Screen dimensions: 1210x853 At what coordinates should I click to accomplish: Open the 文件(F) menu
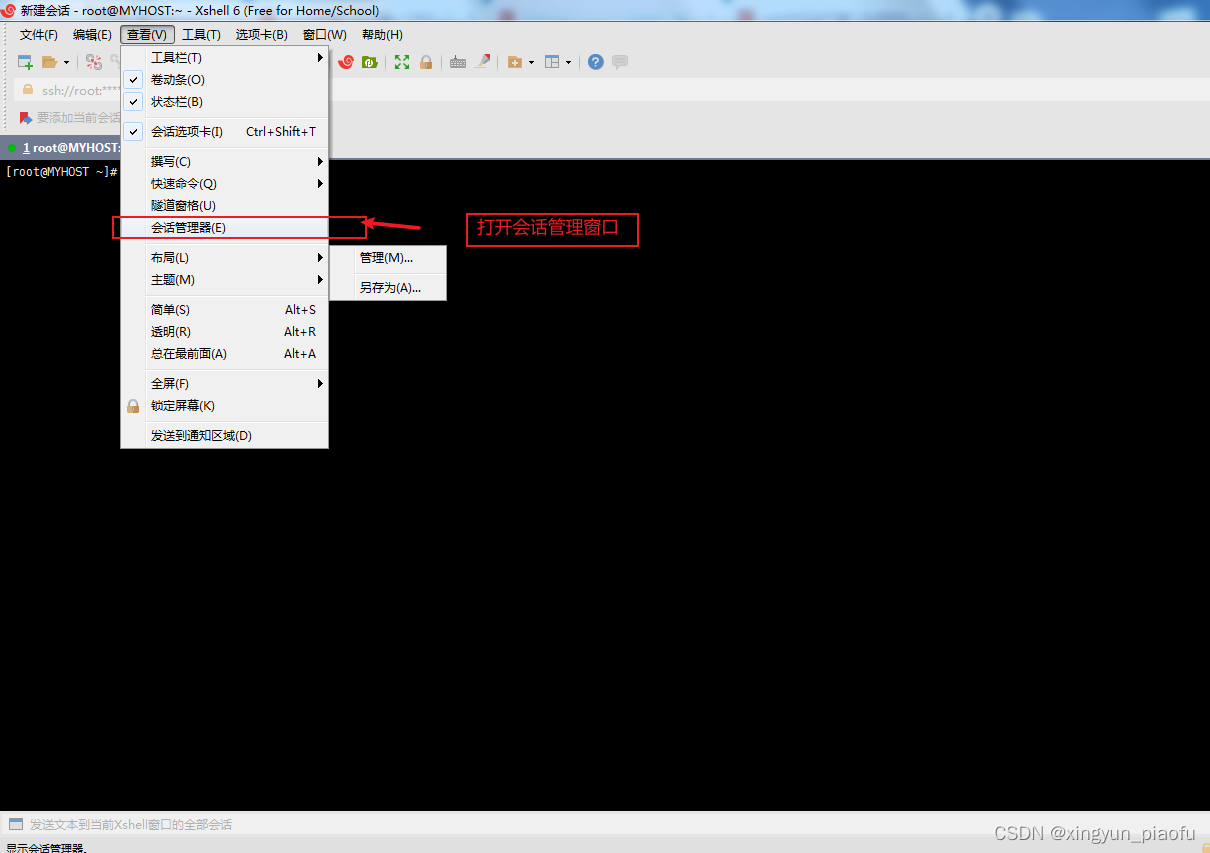(x=39, y=35)
